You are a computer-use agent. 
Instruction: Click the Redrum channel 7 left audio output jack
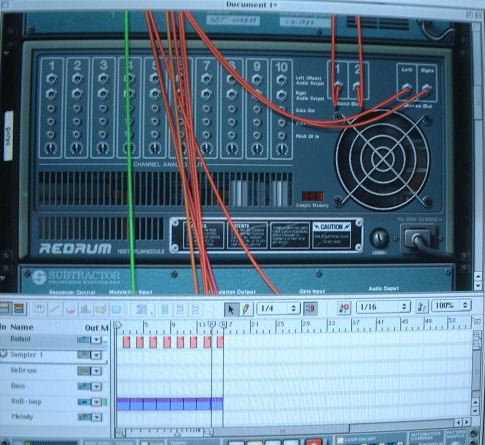[x=206, y=79]
